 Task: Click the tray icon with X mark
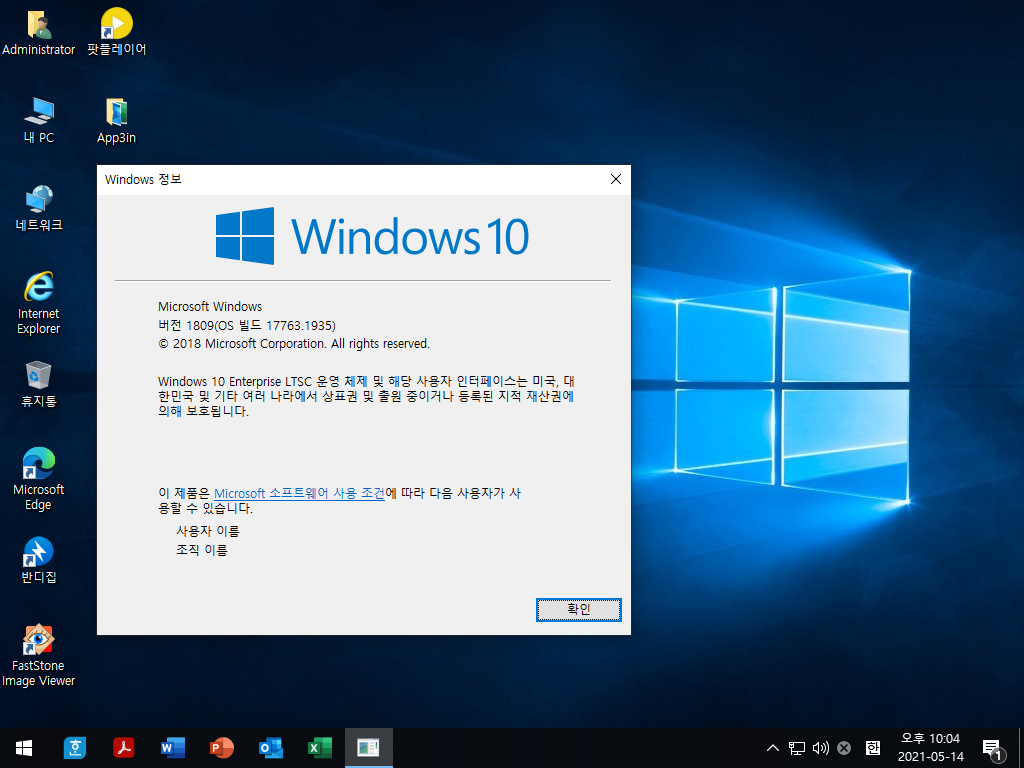844,748
